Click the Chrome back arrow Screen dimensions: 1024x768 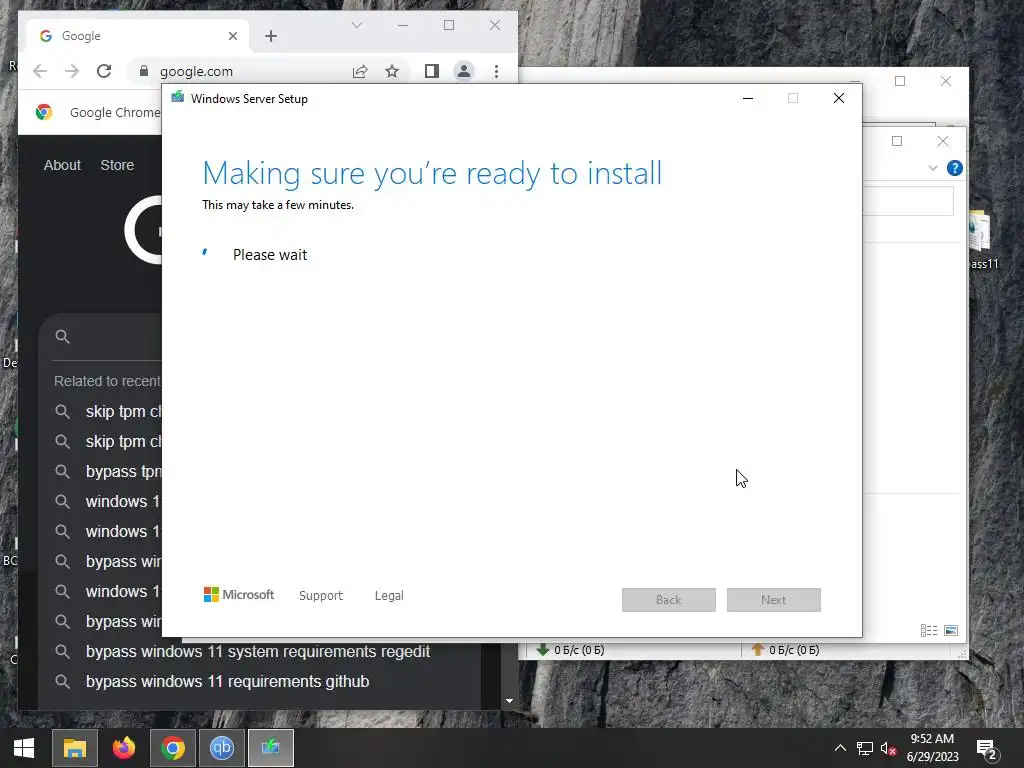40,71
